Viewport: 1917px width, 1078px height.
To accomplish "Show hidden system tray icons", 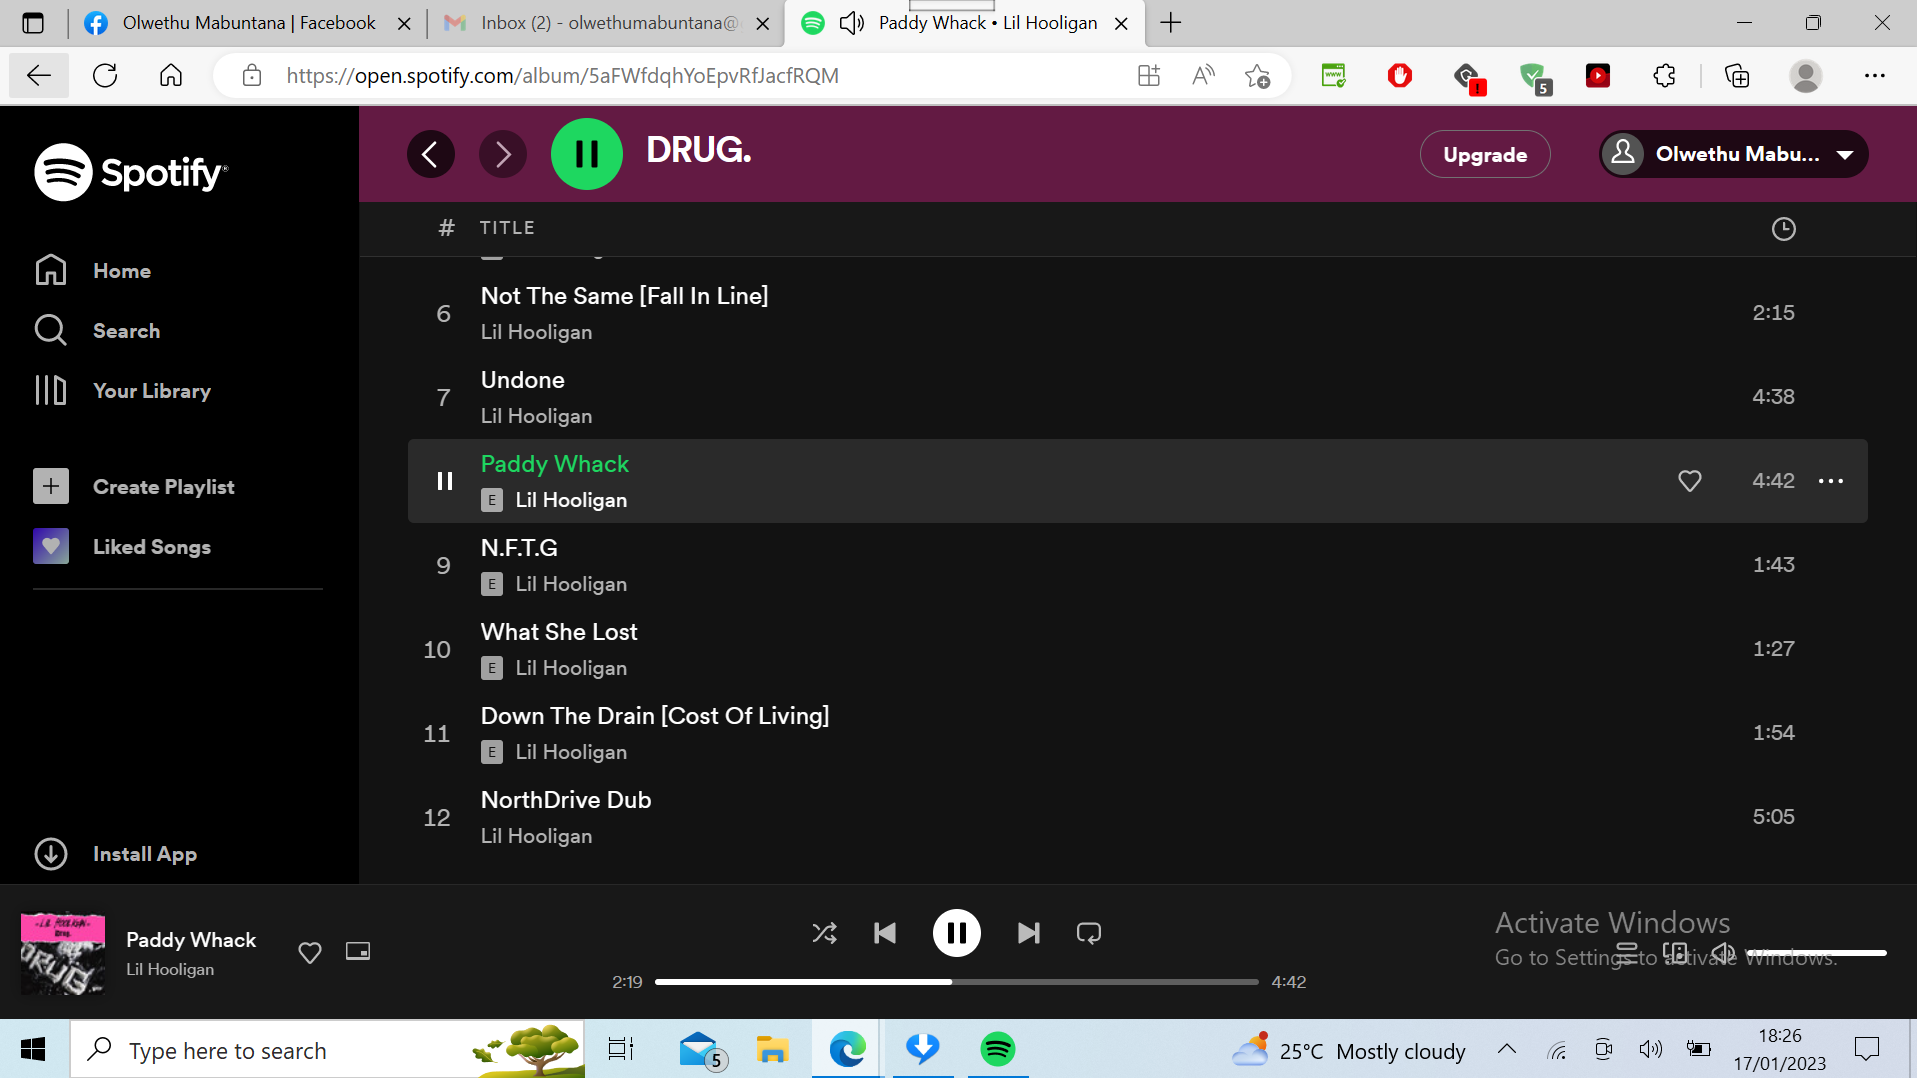I will [1507, 1050].
